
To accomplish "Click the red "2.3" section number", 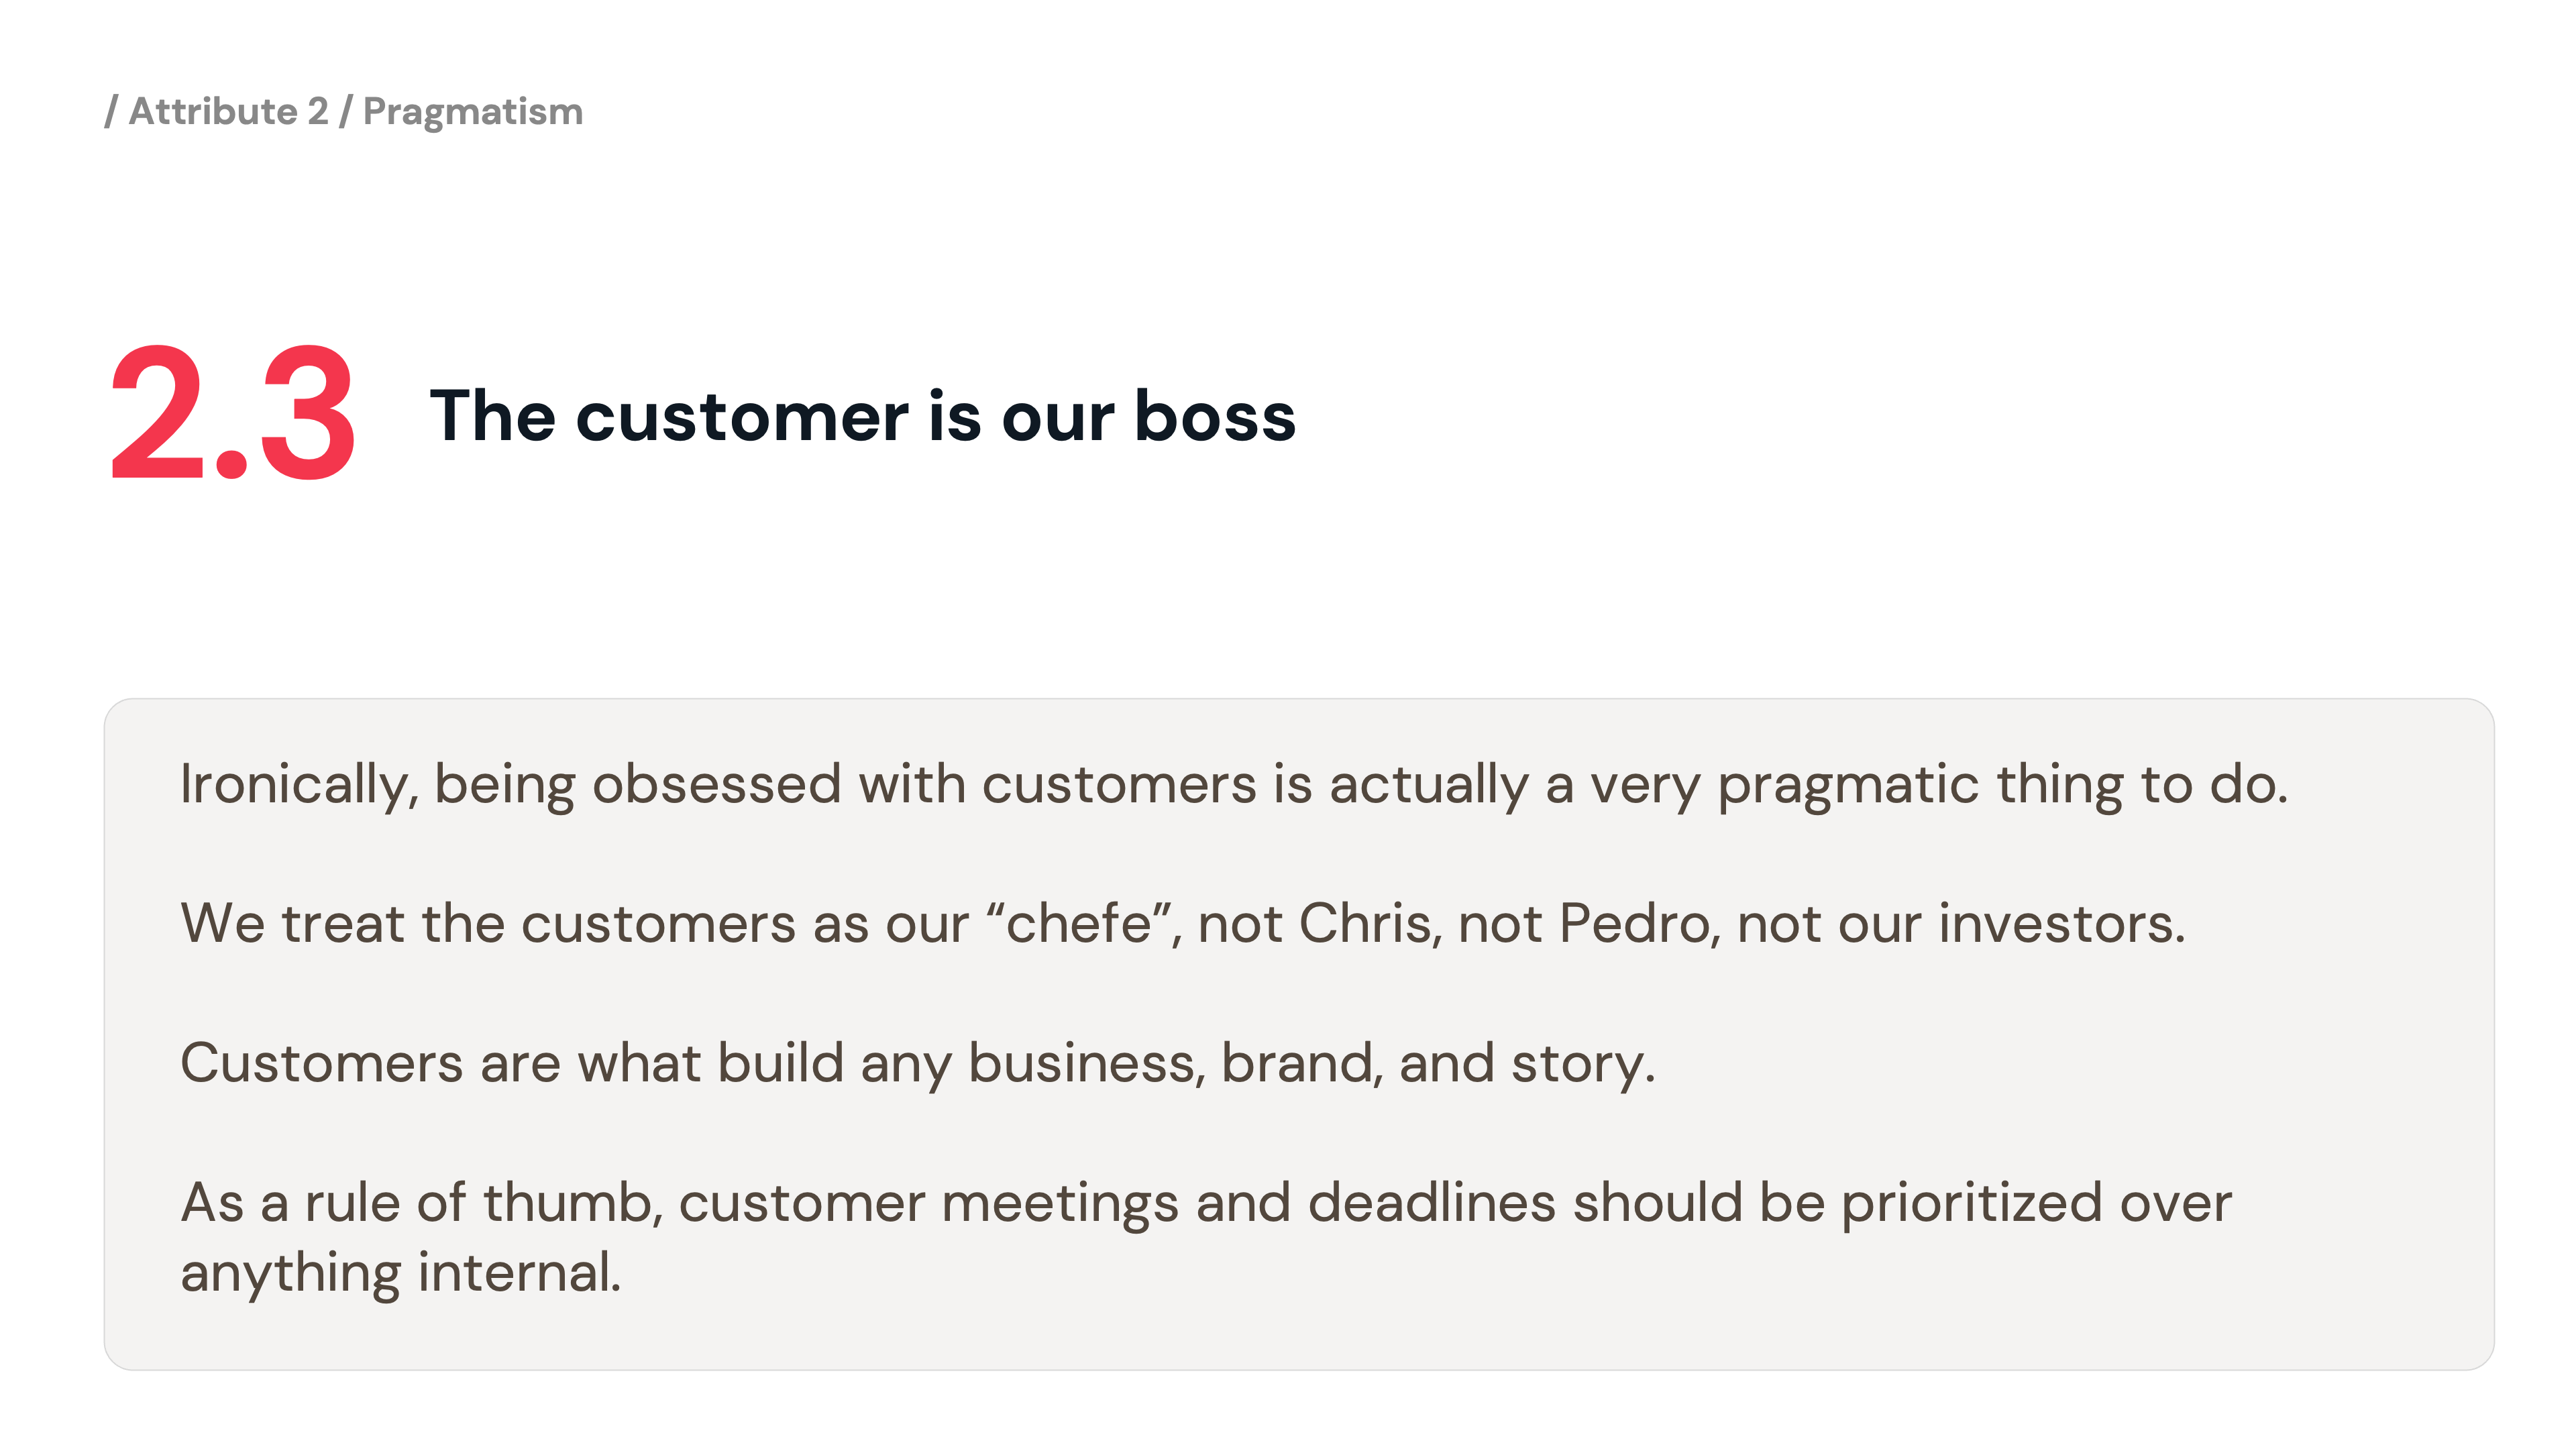I will point(232,414).
